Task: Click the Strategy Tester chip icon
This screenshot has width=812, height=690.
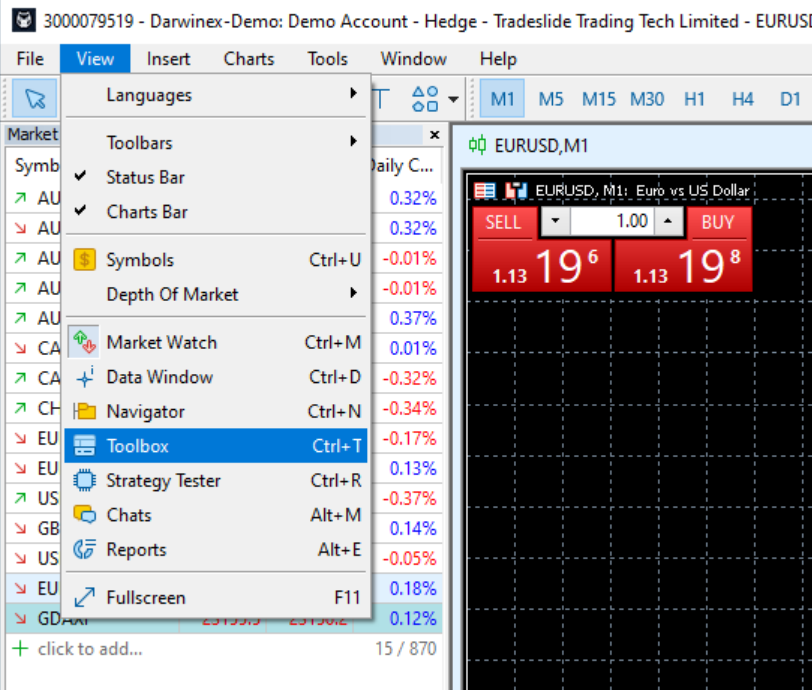Action: 84,480
